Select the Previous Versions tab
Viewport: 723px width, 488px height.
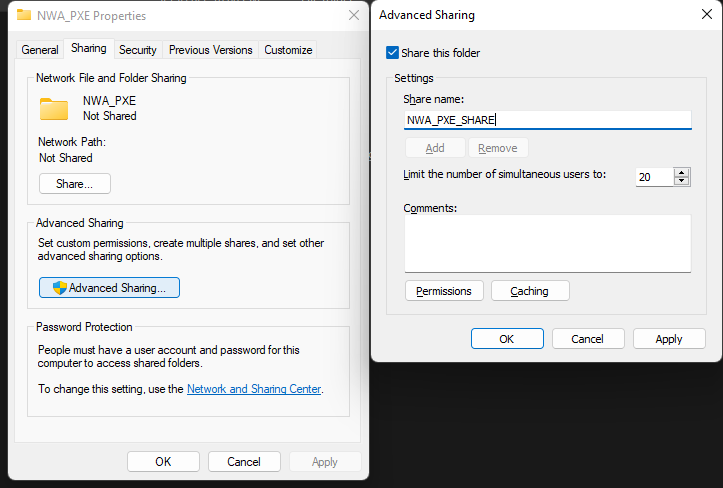(x=210, y=50)
